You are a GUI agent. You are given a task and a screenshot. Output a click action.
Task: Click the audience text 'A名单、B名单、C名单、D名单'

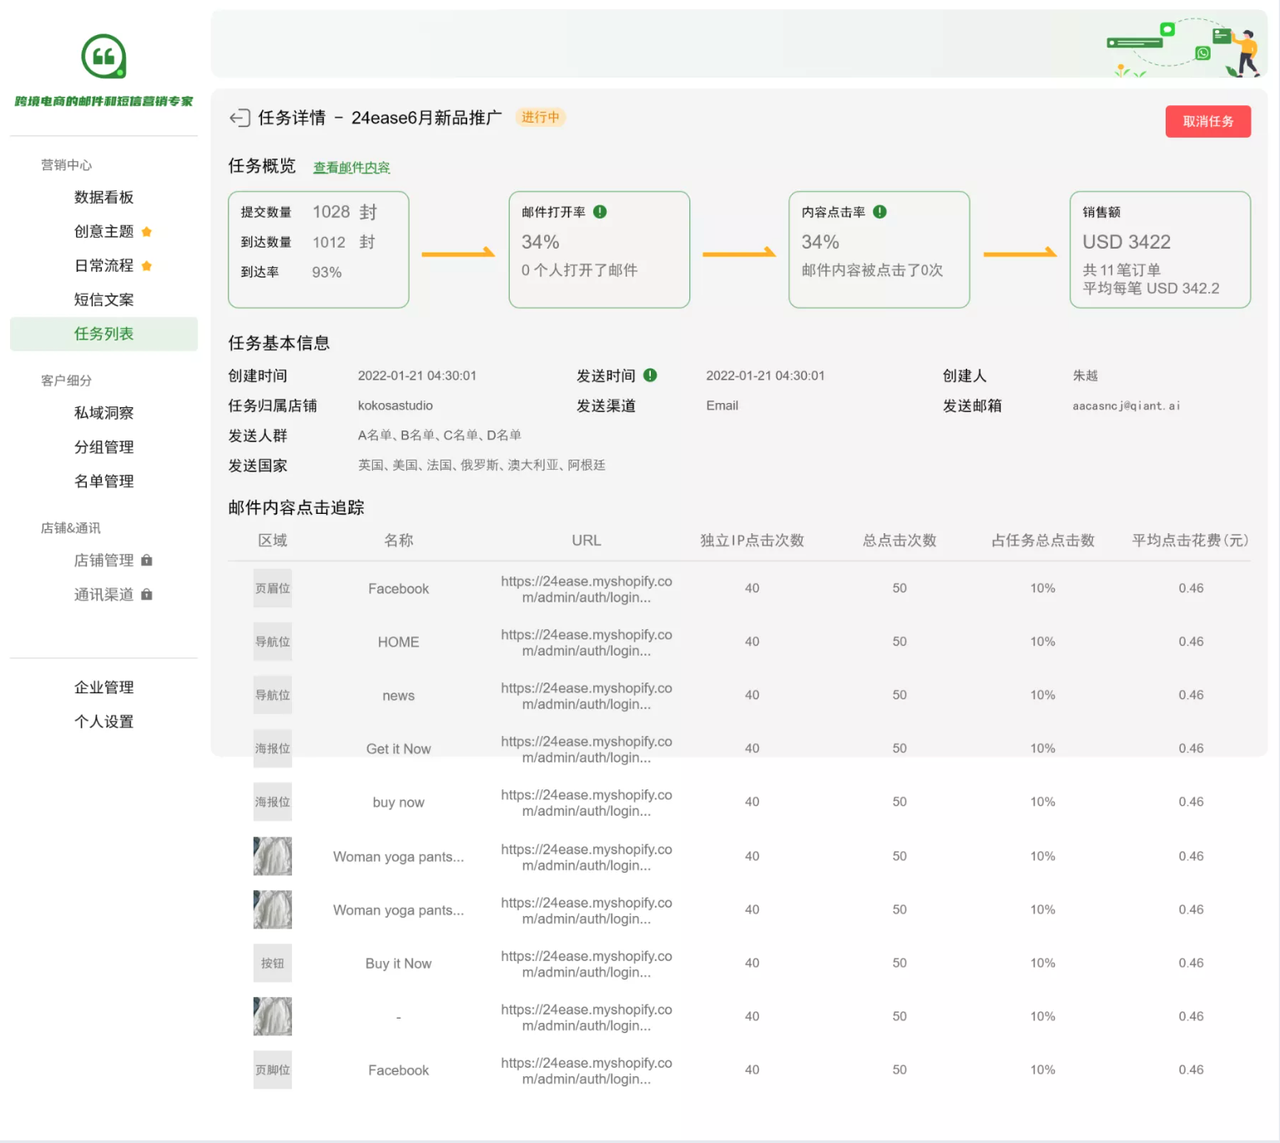(x=439, y=435)
